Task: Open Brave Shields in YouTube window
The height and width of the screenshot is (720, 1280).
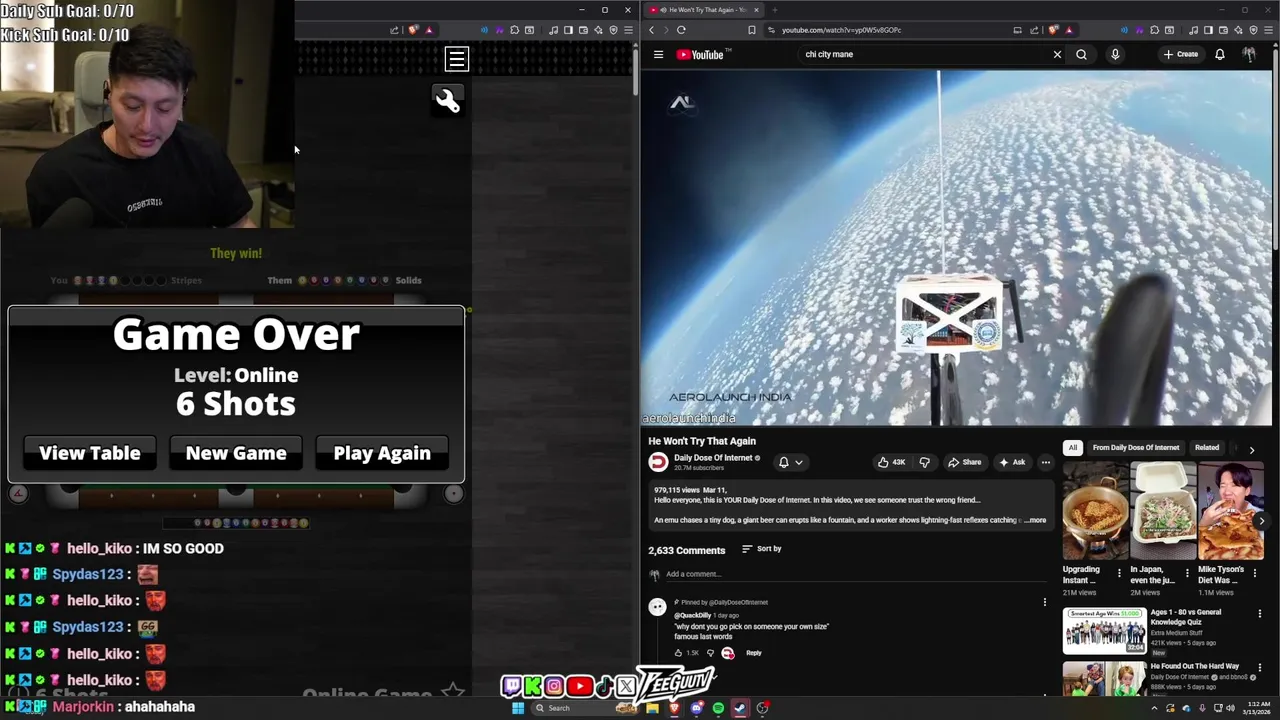Action: click(1052, 30)
